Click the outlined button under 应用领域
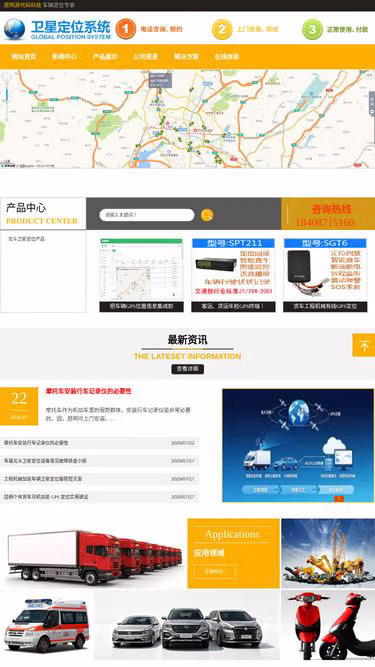This screenshot has width=375, height=667. 215,571
